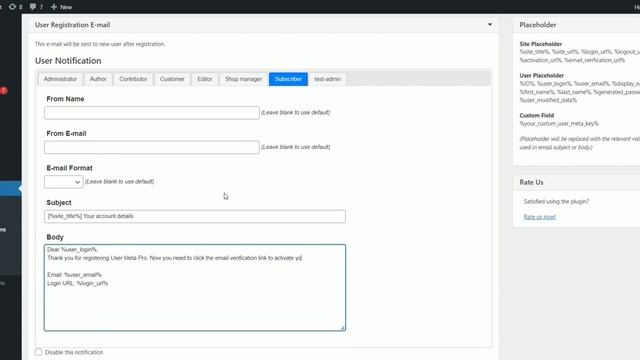Click the Placeholder panel title
Image resolution: width=640 pixels, height=360 pixels.
[x=538, y=25]
